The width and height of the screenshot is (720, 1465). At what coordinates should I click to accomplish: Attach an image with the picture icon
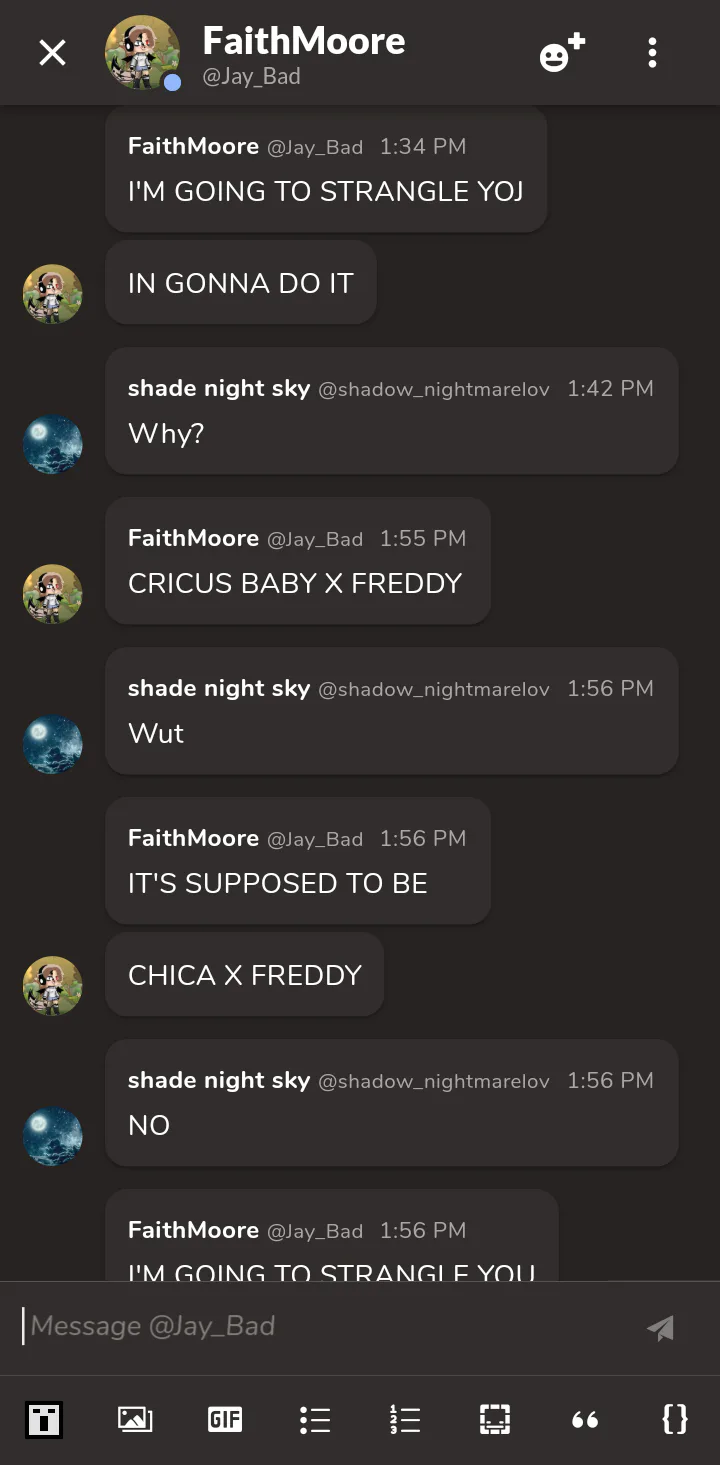click(x=135, y=1419)
